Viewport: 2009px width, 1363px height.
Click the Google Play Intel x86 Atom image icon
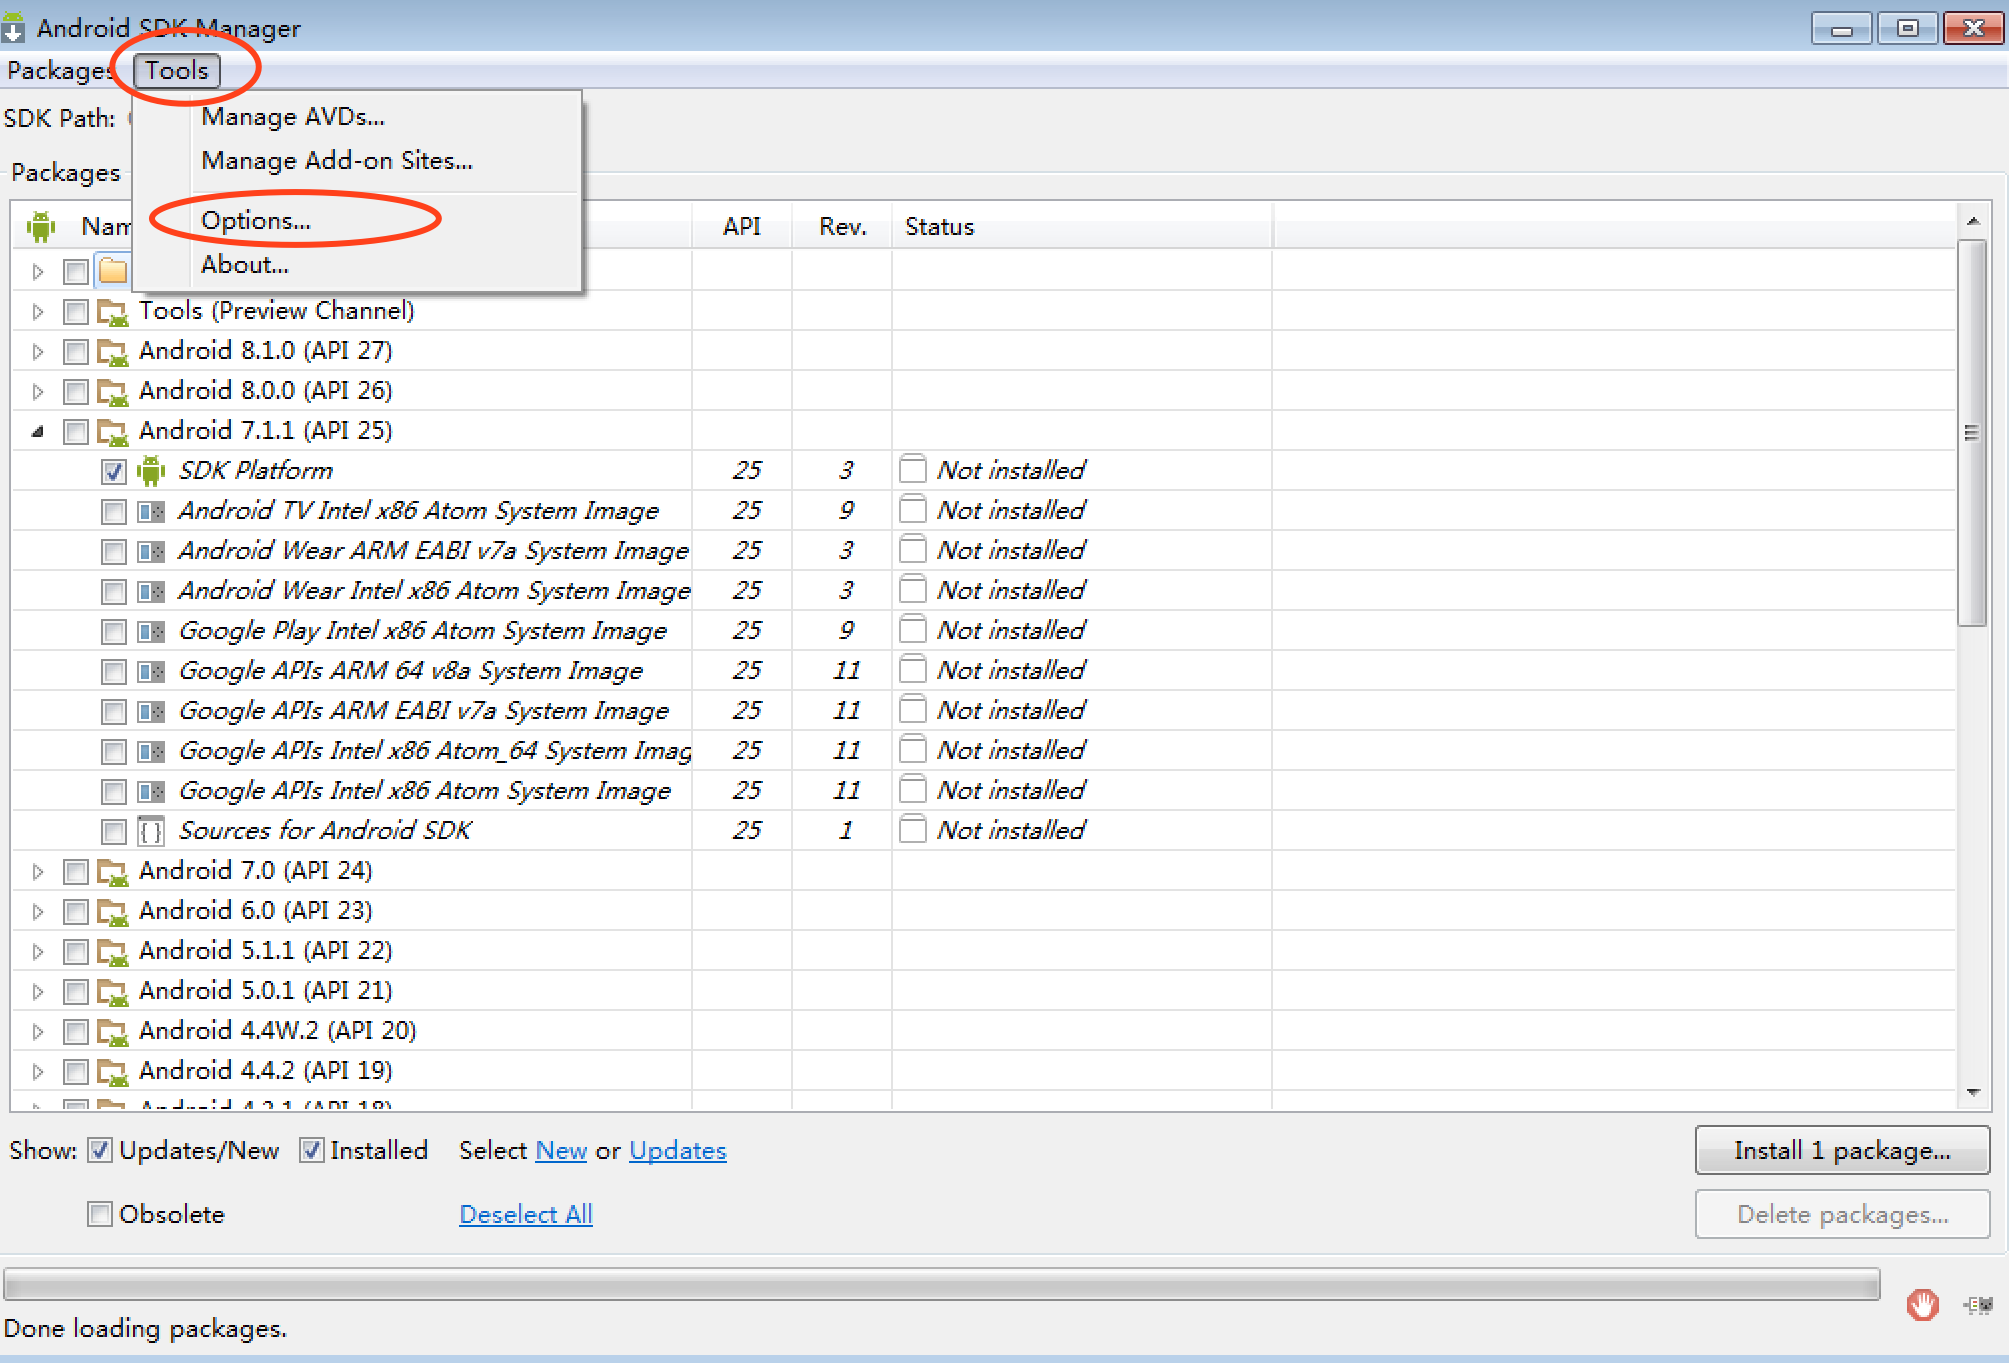pyautogui.click(x=151, y=631)
